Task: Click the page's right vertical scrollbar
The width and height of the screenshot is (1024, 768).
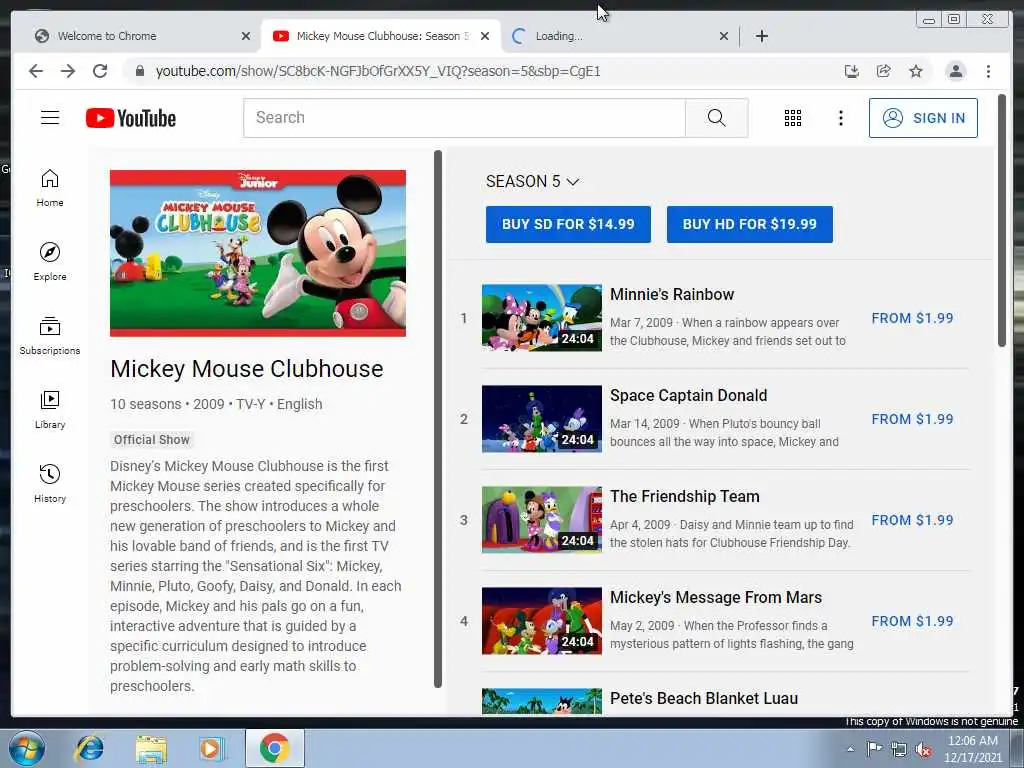Action: coord(1002,220)
